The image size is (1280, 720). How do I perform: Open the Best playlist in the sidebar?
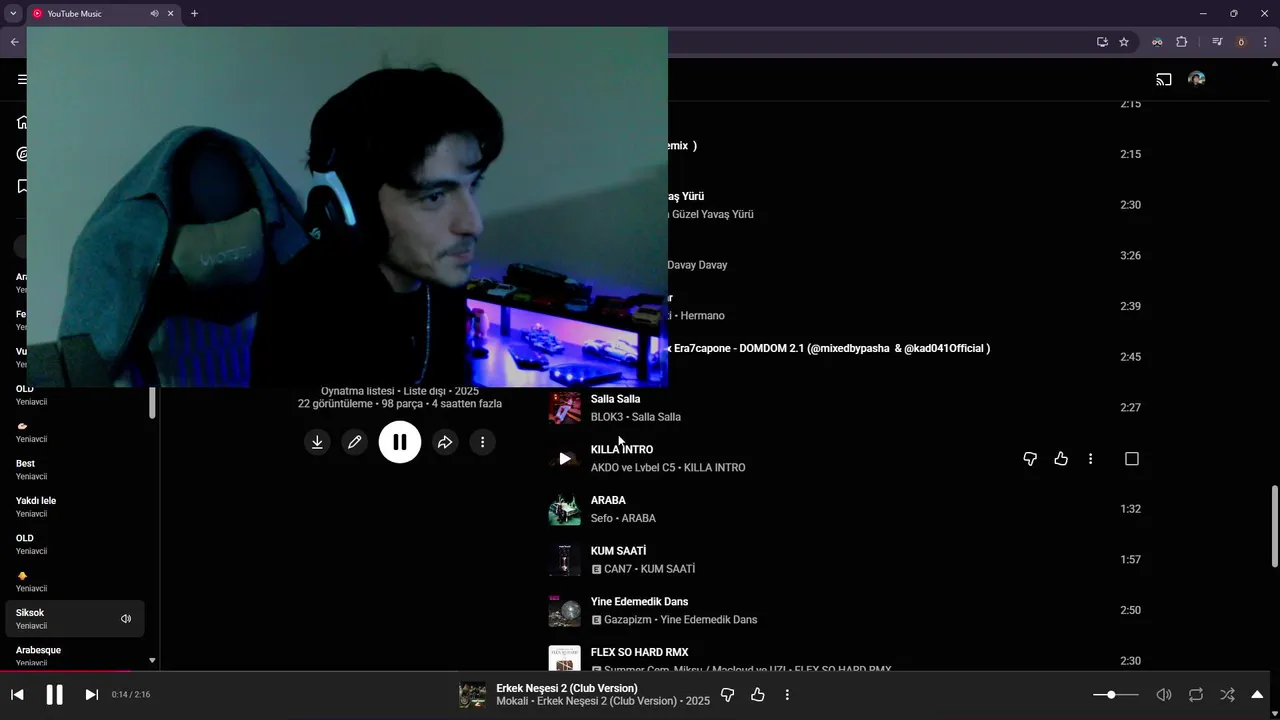click(75, 470)
